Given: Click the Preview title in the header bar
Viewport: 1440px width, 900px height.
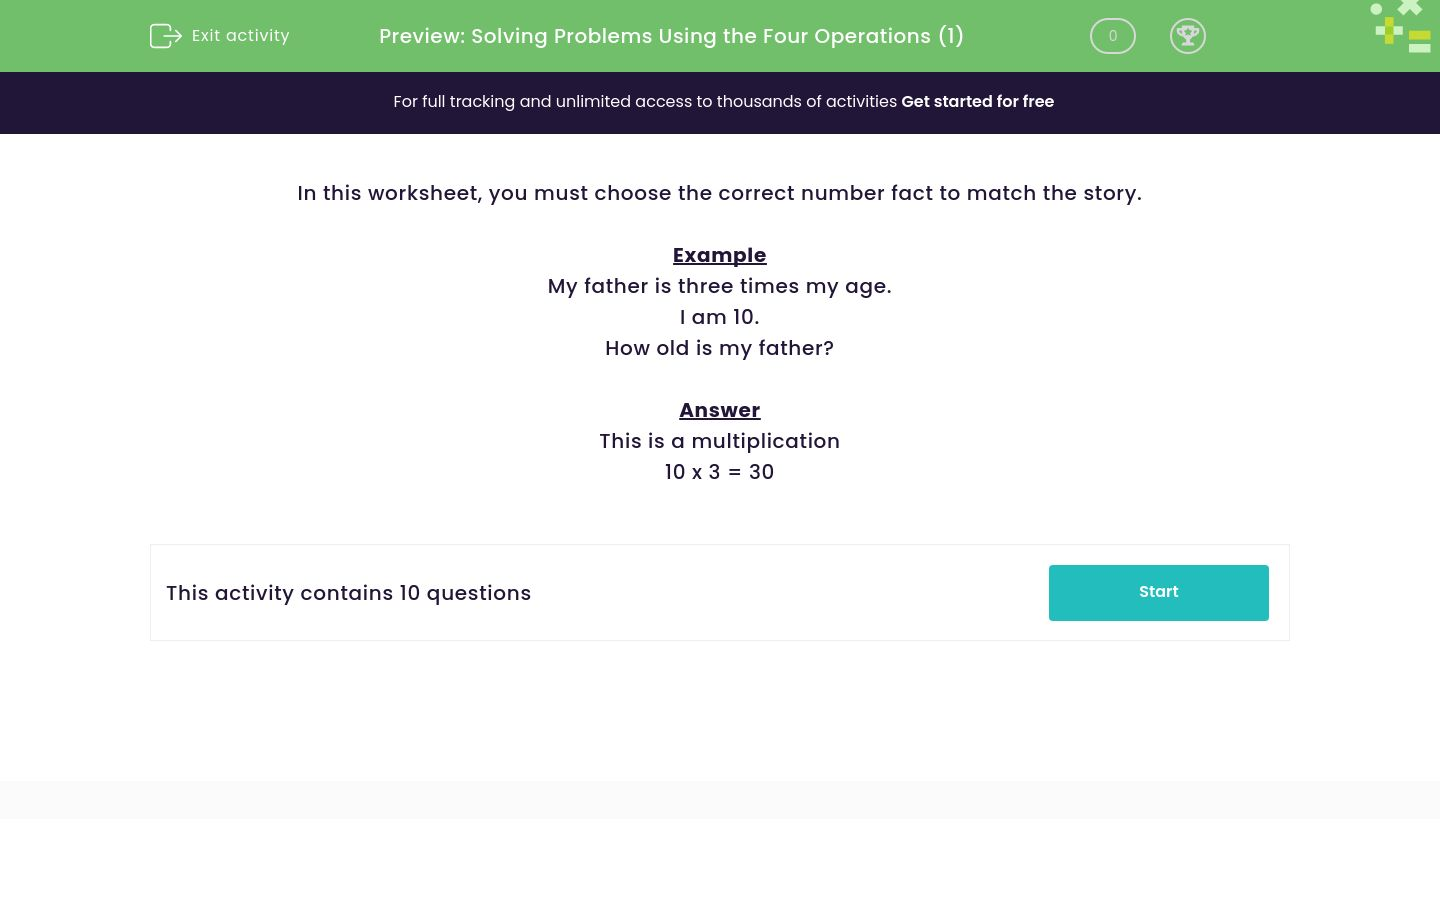Looking at the screenshot, I should tap(671, 36).
